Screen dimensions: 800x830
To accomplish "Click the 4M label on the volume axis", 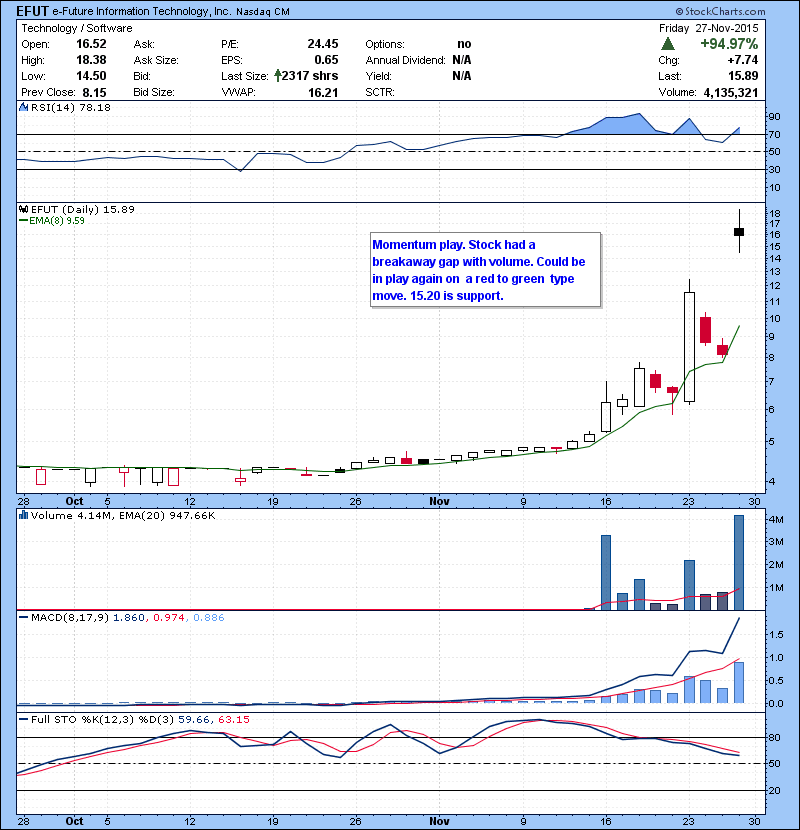I will [x=776, y=520].
